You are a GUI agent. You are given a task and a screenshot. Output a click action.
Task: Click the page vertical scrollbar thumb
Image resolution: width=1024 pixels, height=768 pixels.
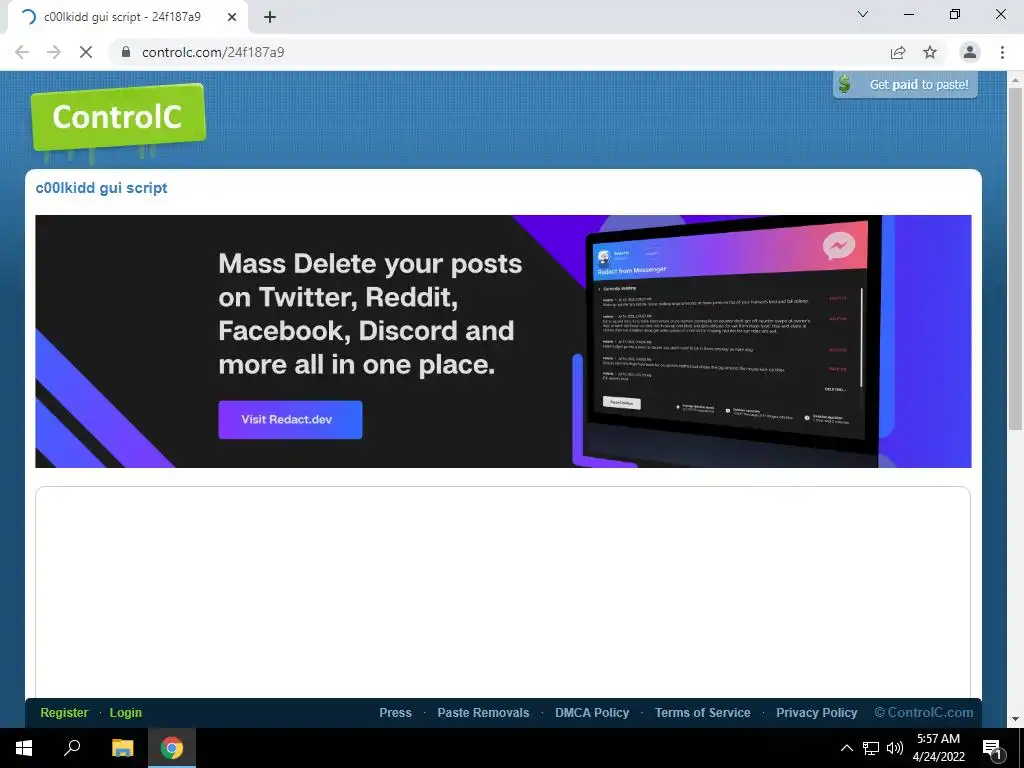click(1015, 259)
